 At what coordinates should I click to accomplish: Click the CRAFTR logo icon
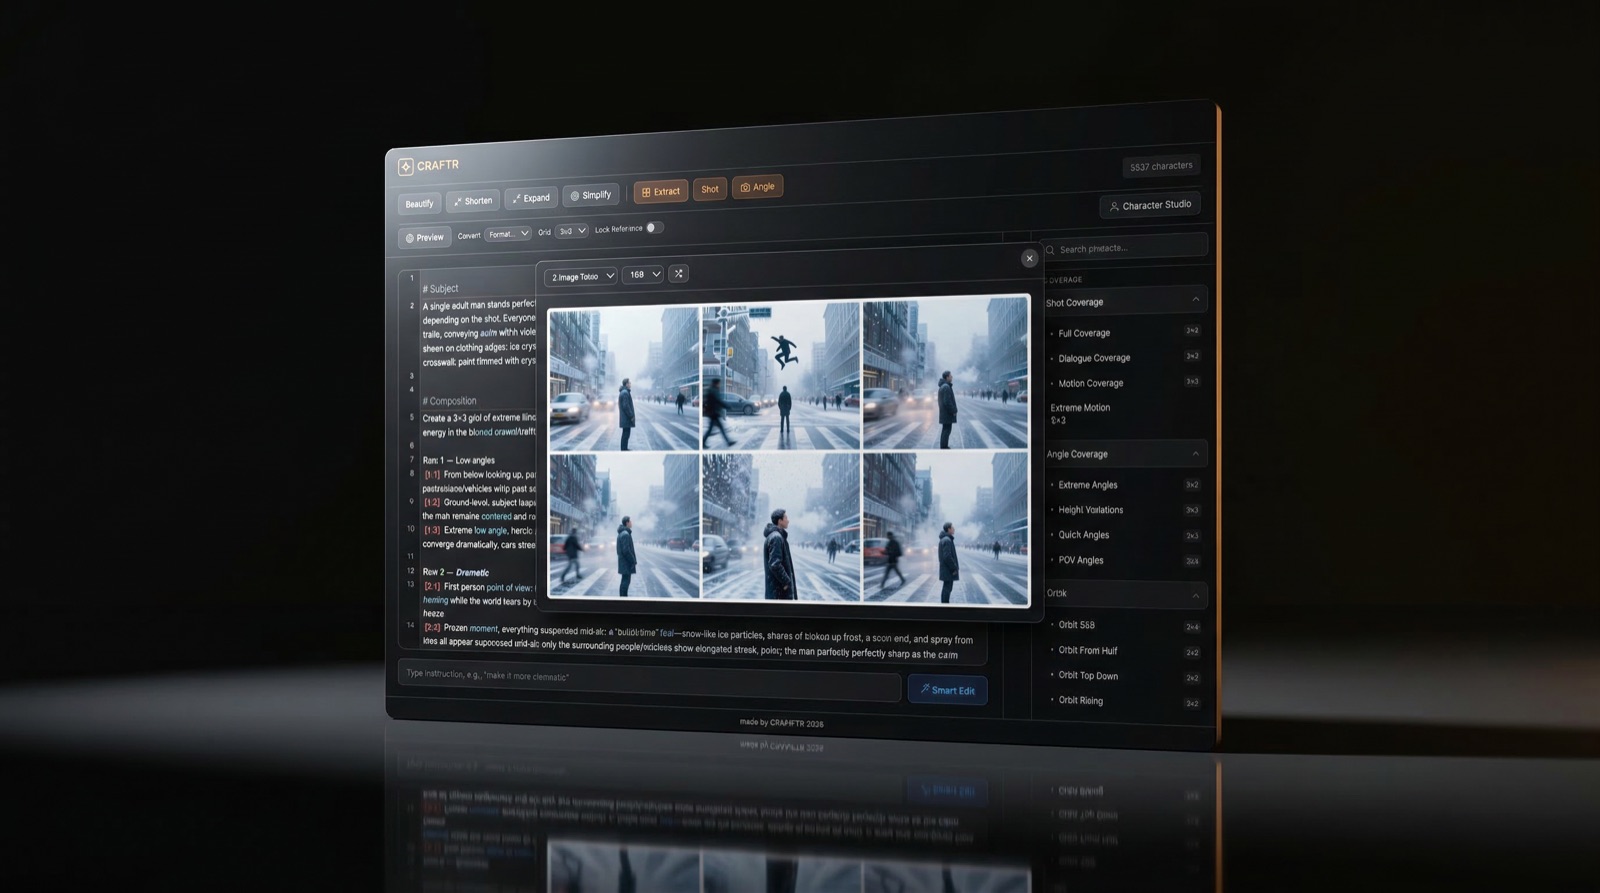pos(405,167)
